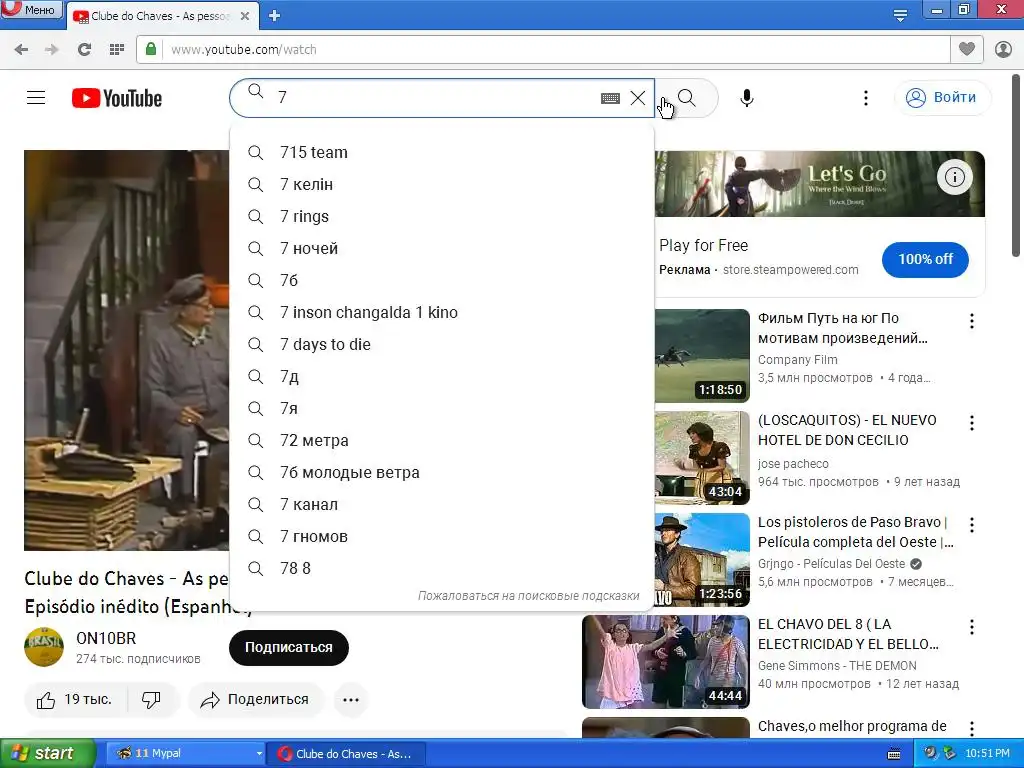Screen dimensions: 1024x768
Task: Click the green padlock security icon
Action: click(151, 50)
